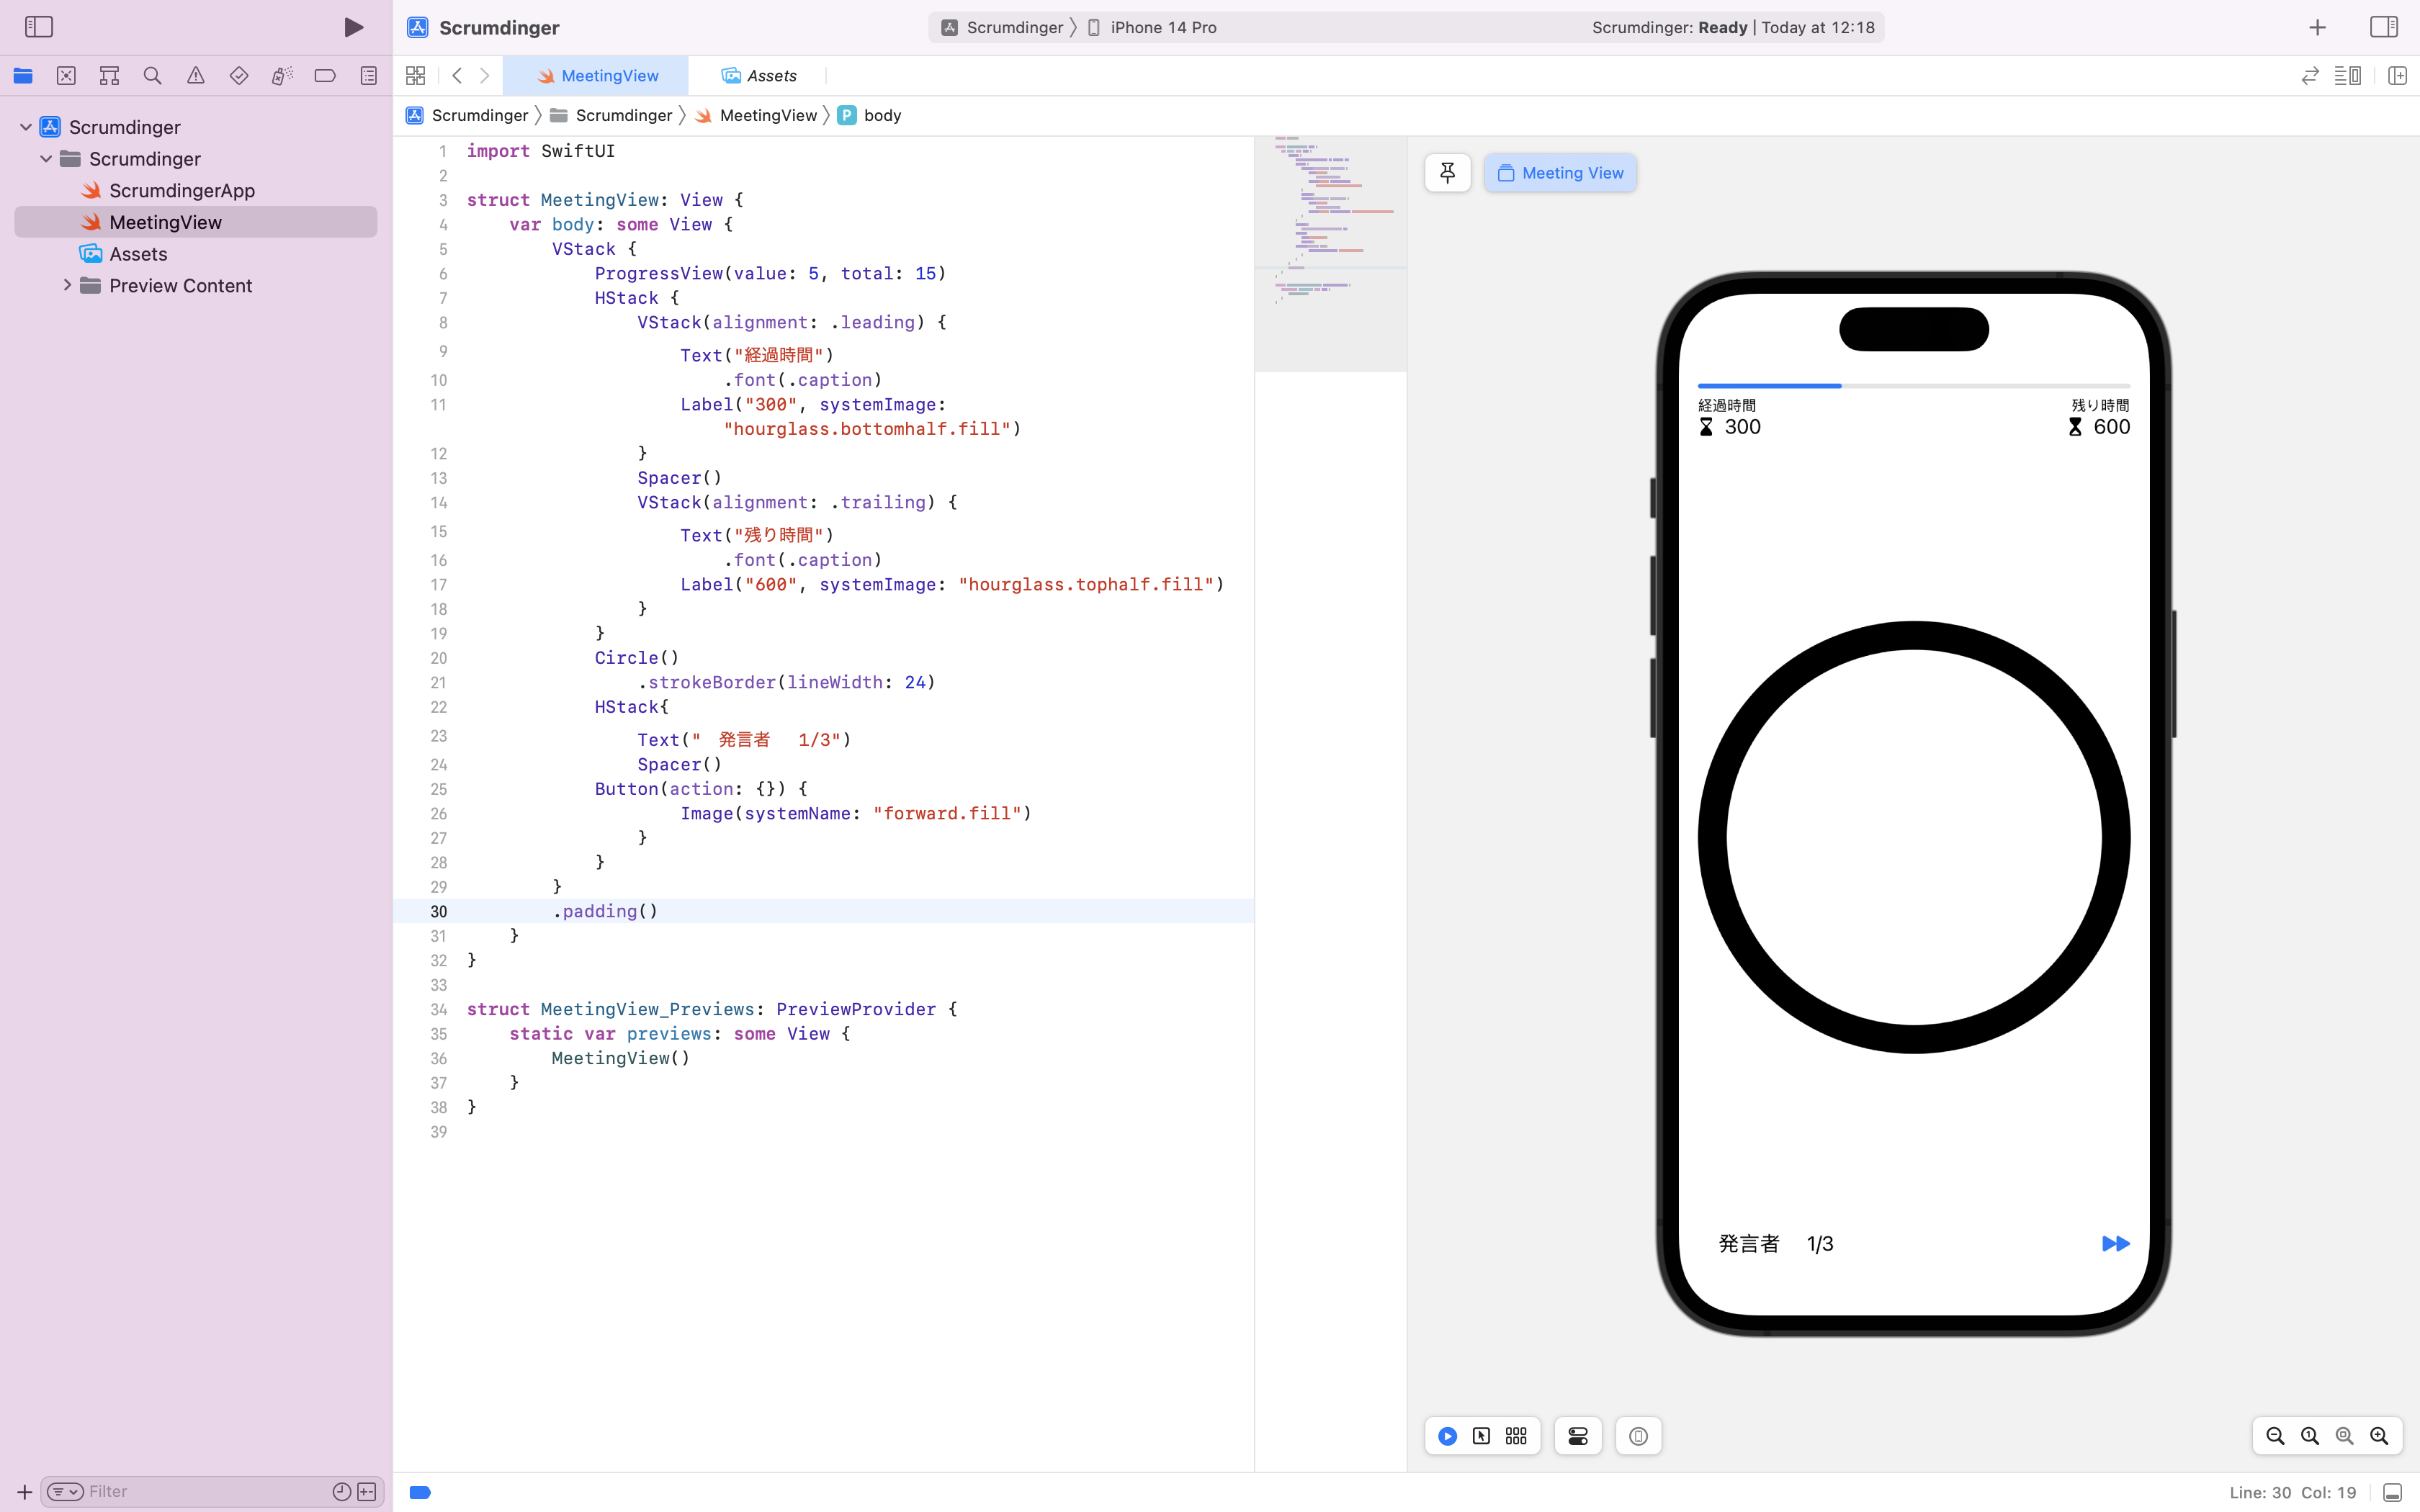The image size is (2420, 1512).
Task: Select the Variants grid icon in canvas
Action: (1516, 1436)
